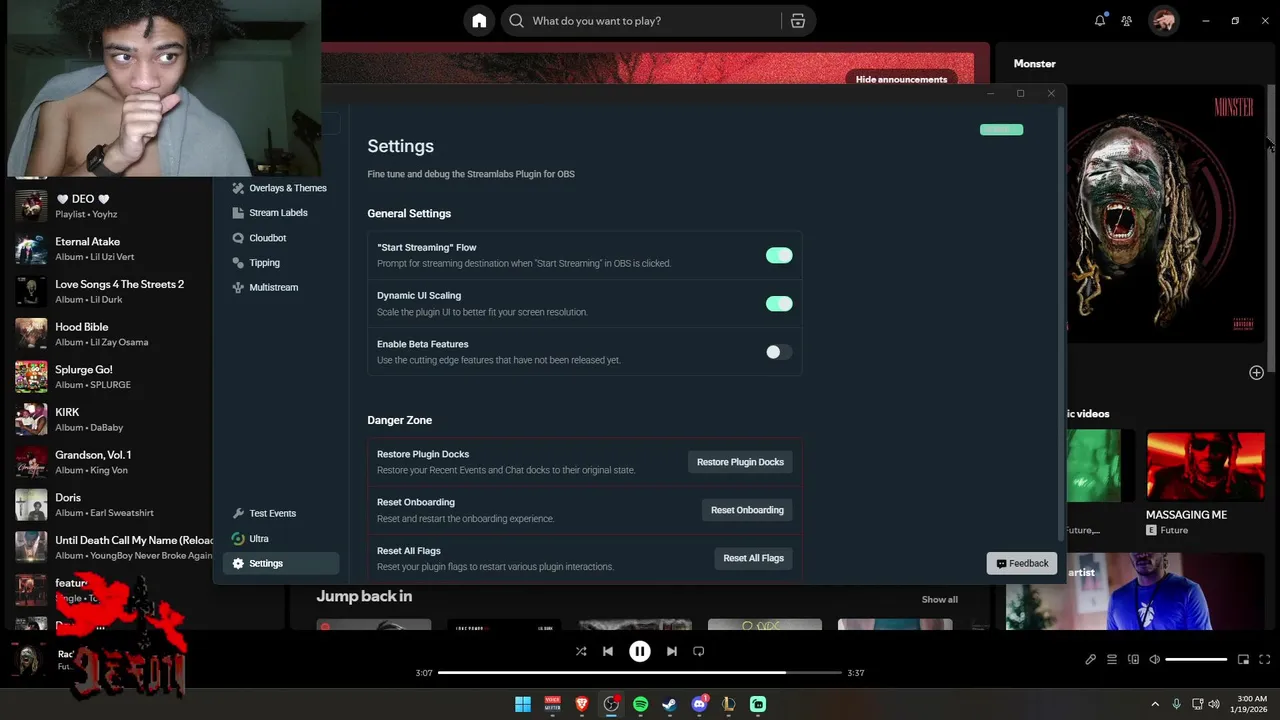
Task: Click Spotify search field
Action: pos(640,20)
